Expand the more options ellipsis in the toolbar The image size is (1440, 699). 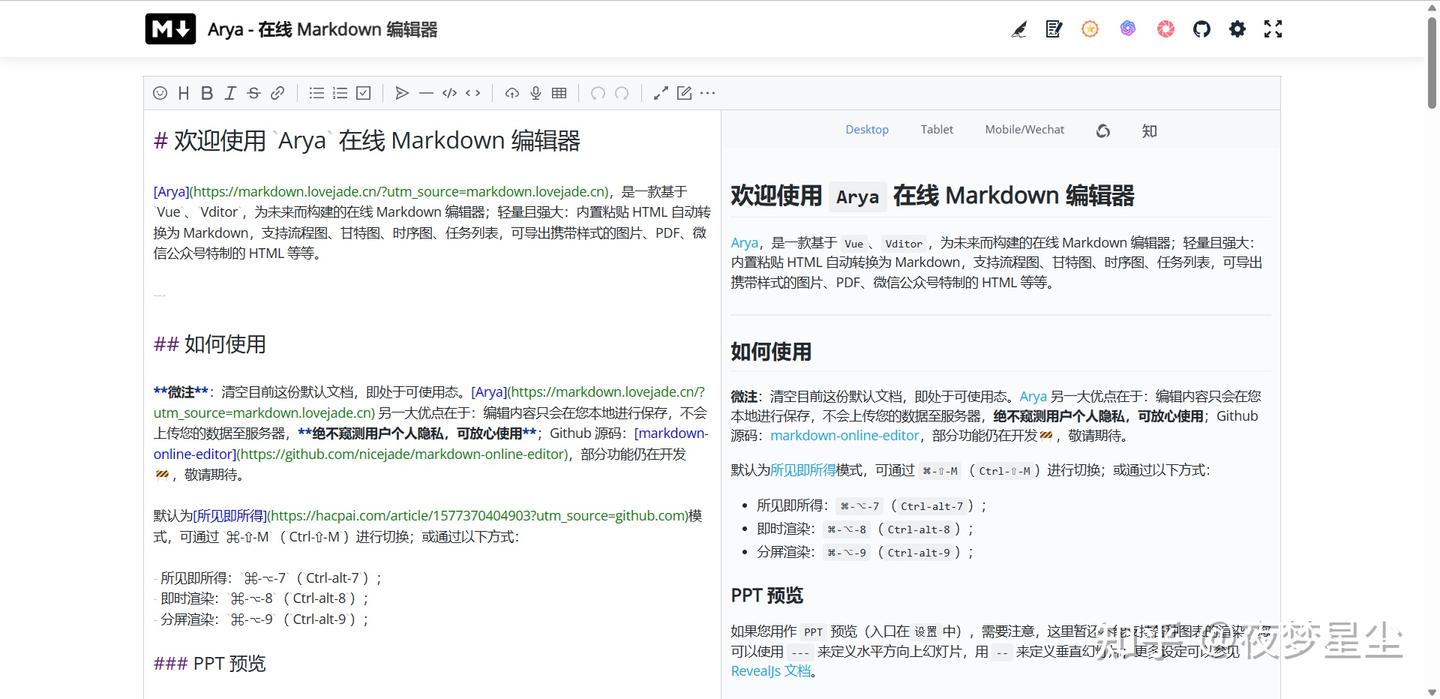point(707,93)
